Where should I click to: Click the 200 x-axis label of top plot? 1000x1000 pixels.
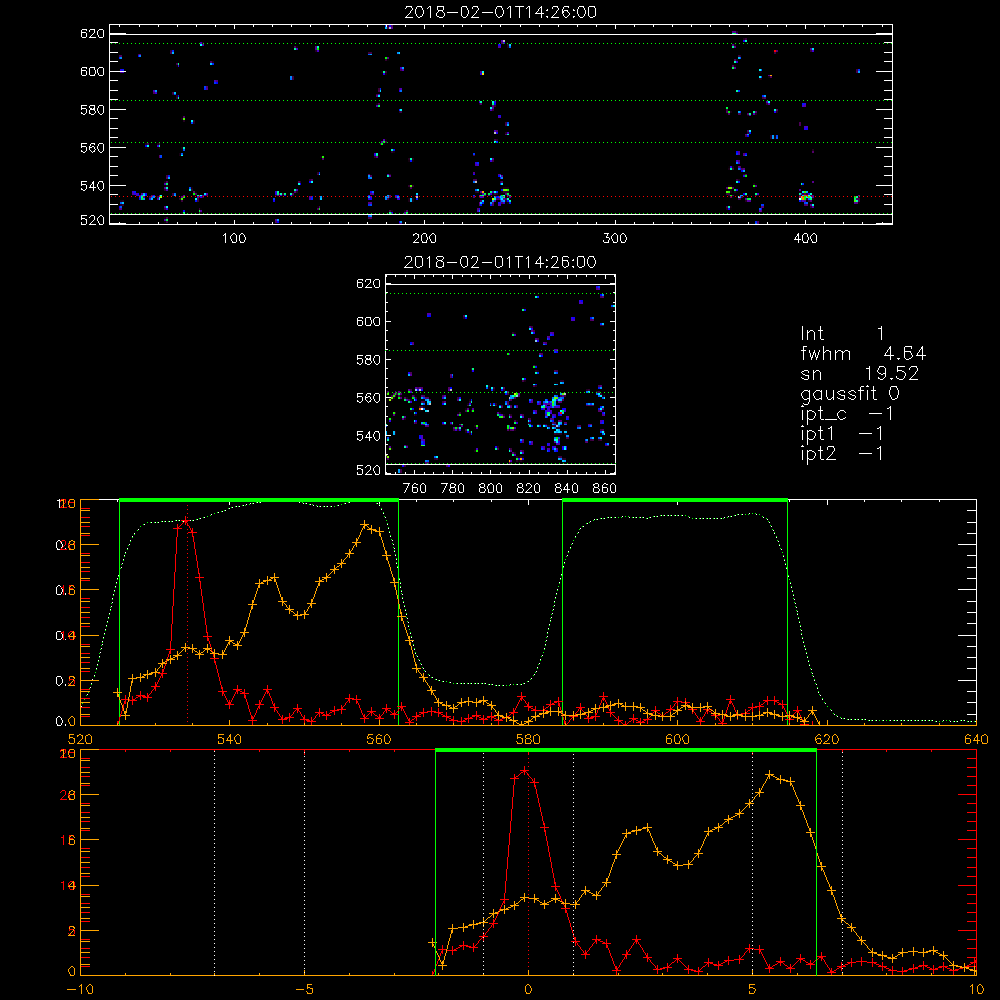click(x=424, y=239)
